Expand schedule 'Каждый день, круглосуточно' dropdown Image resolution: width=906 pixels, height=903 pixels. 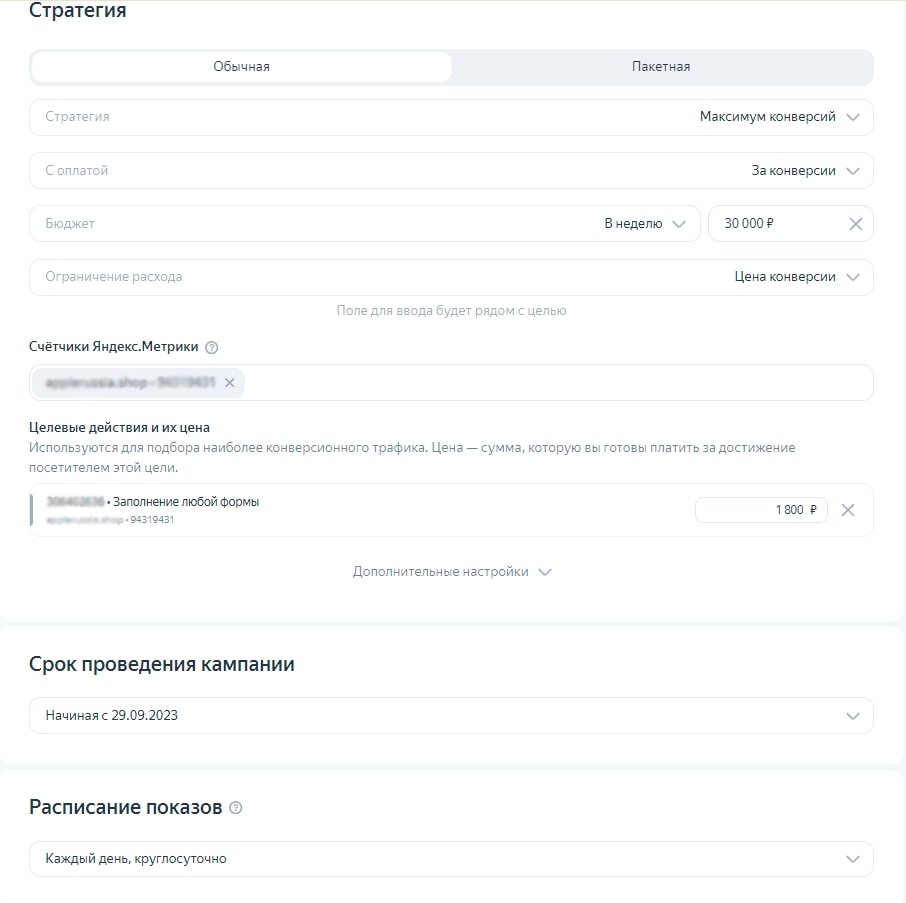(x=451, y=859)
